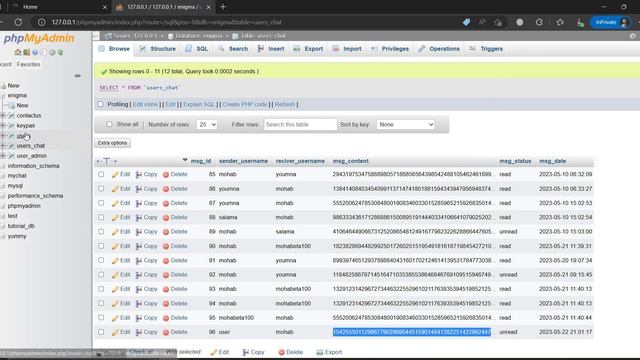Click bottom Edit for selected rows
The image size is (640, 360).
point(220,352)
